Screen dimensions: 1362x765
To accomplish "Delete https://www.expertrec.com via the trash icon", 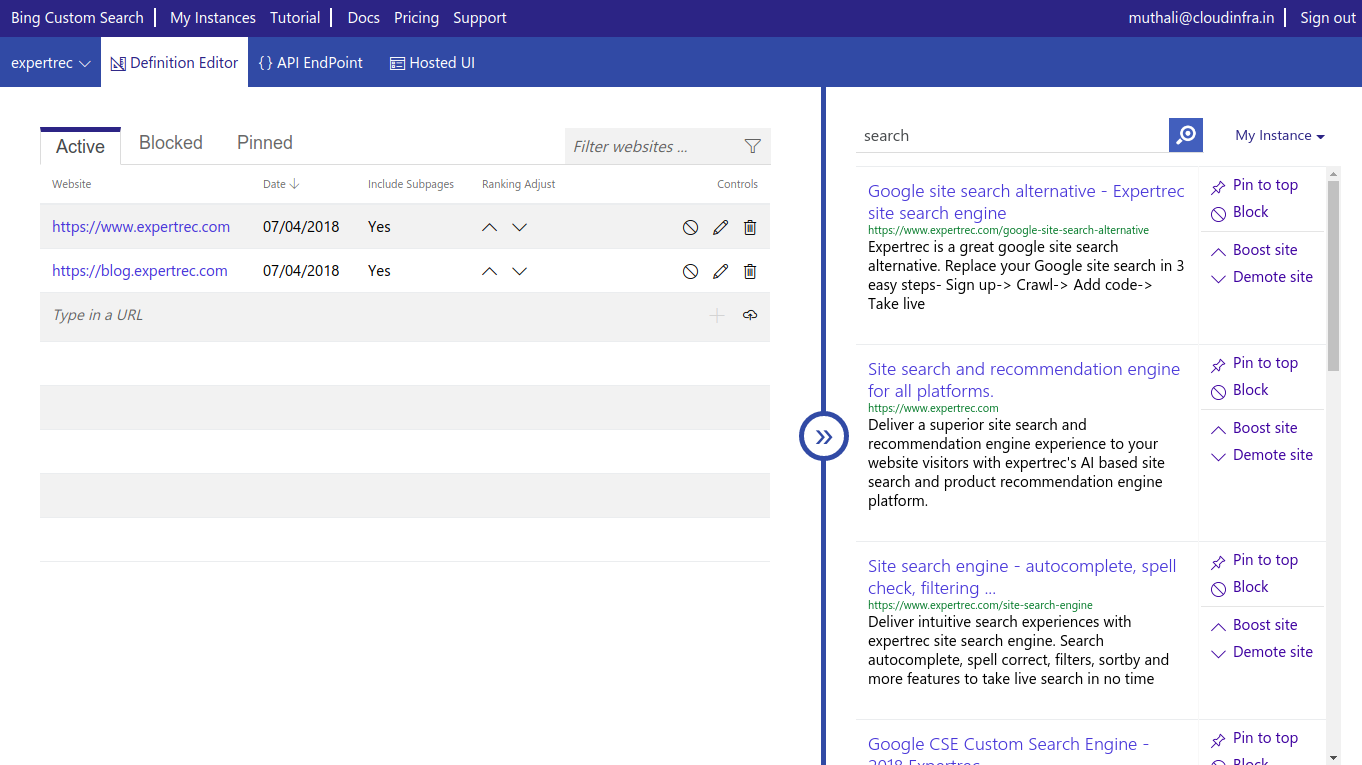I will coord(749,227).
